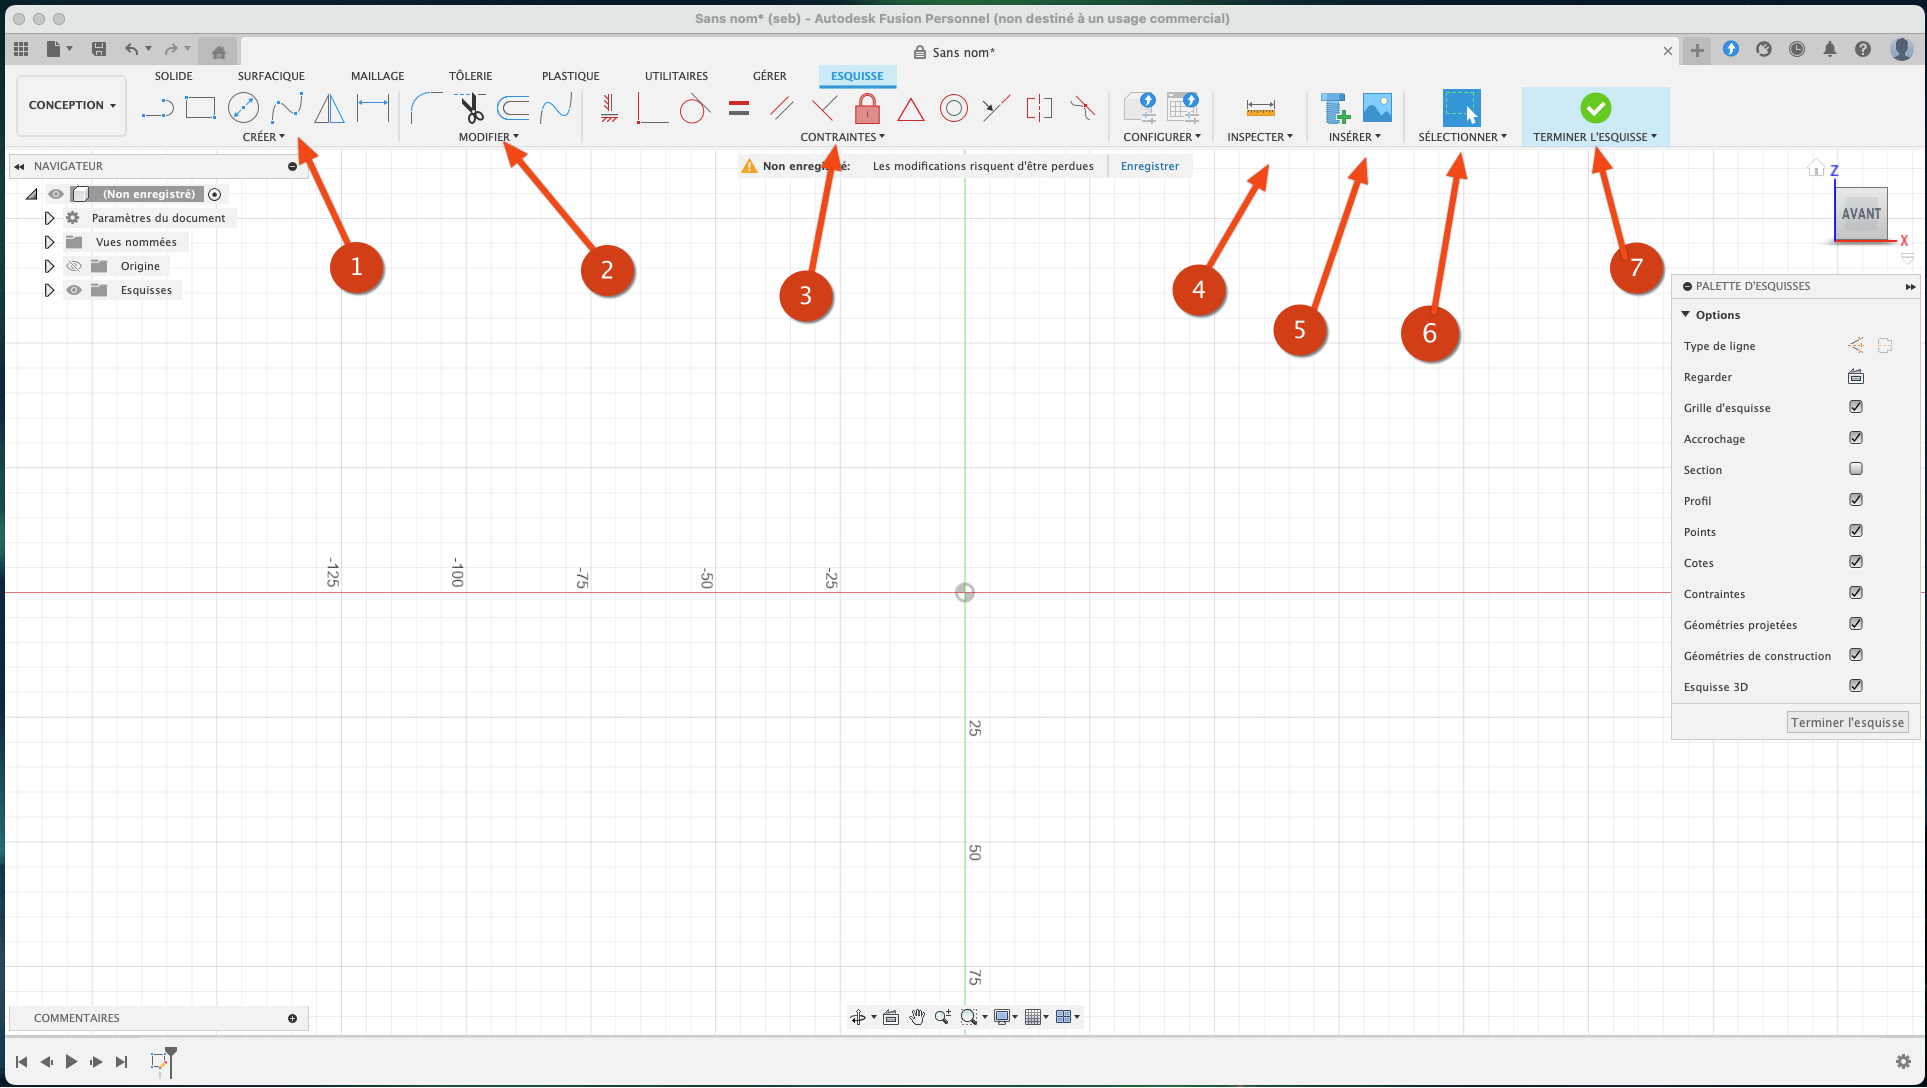1927x1088 pixels.
Task: Toggle Esquisse 3D checkbox
Action: point(1856,686)
